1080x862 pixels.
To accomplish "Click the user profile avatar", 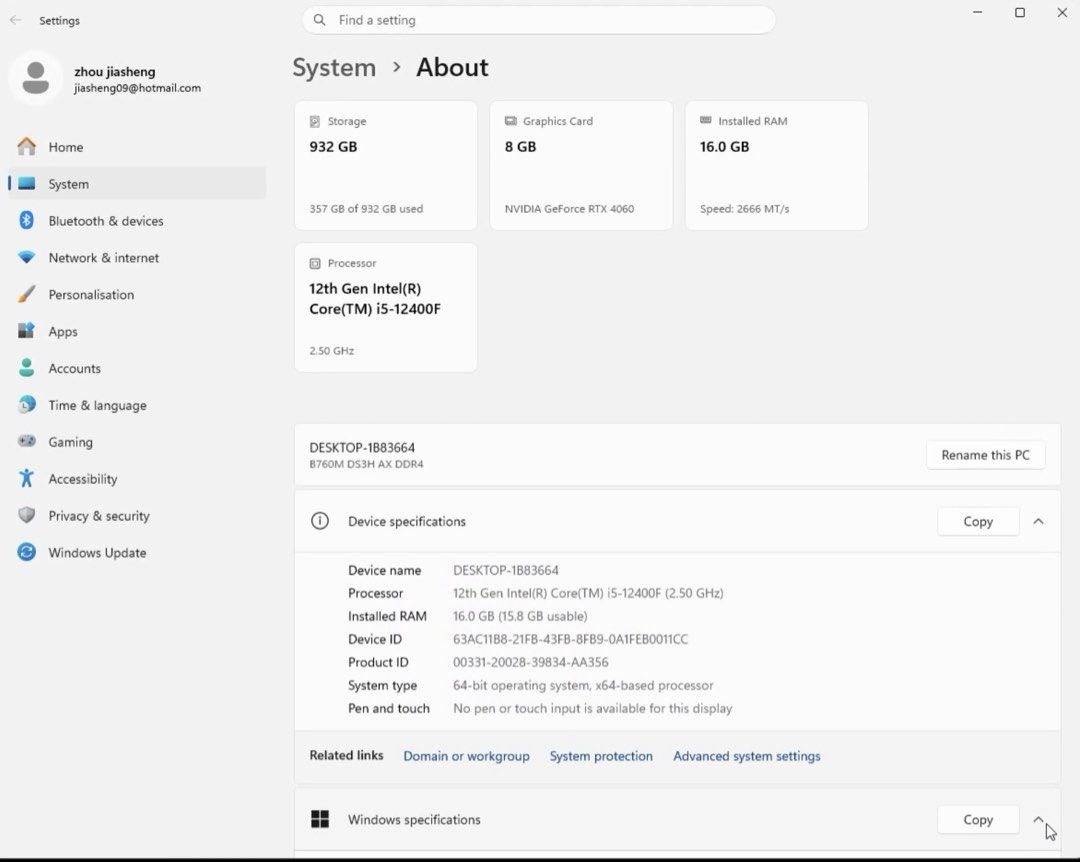I will click(36, 78).
